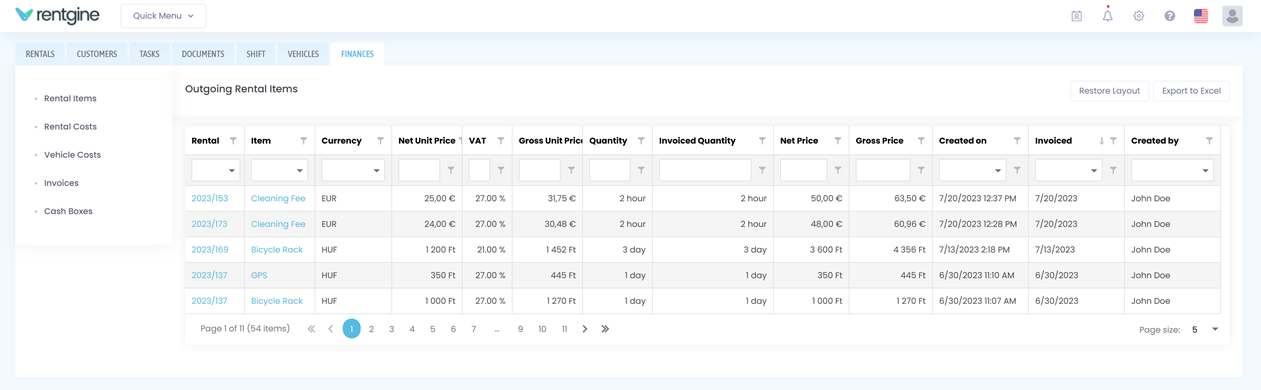
Task: Open the GPS item link
Action: pyautogui.click(x=259, y=275)
